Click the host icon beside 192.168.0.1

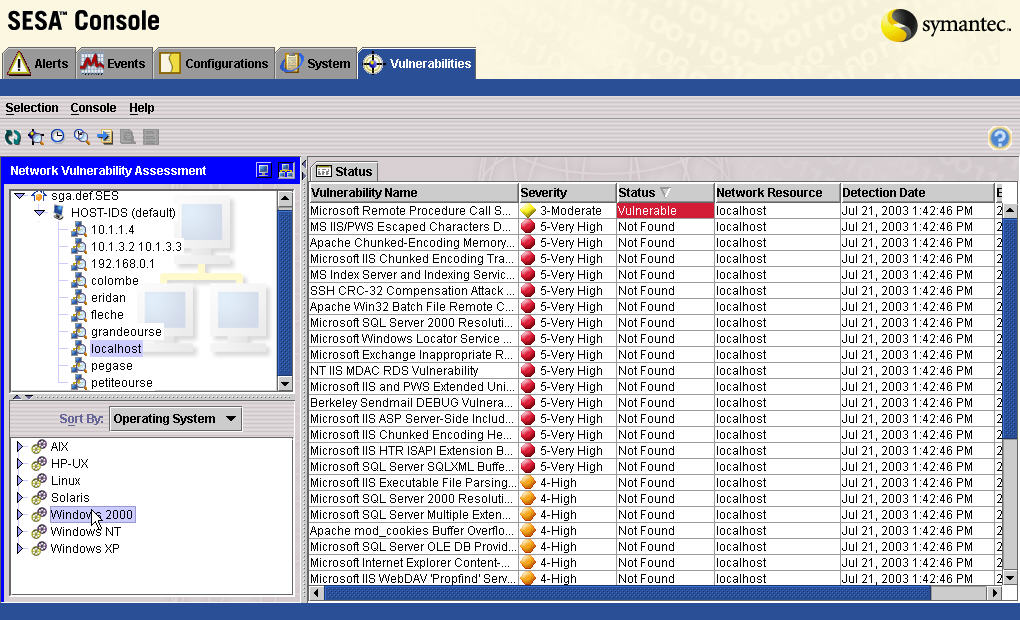(x=79, y=263)
